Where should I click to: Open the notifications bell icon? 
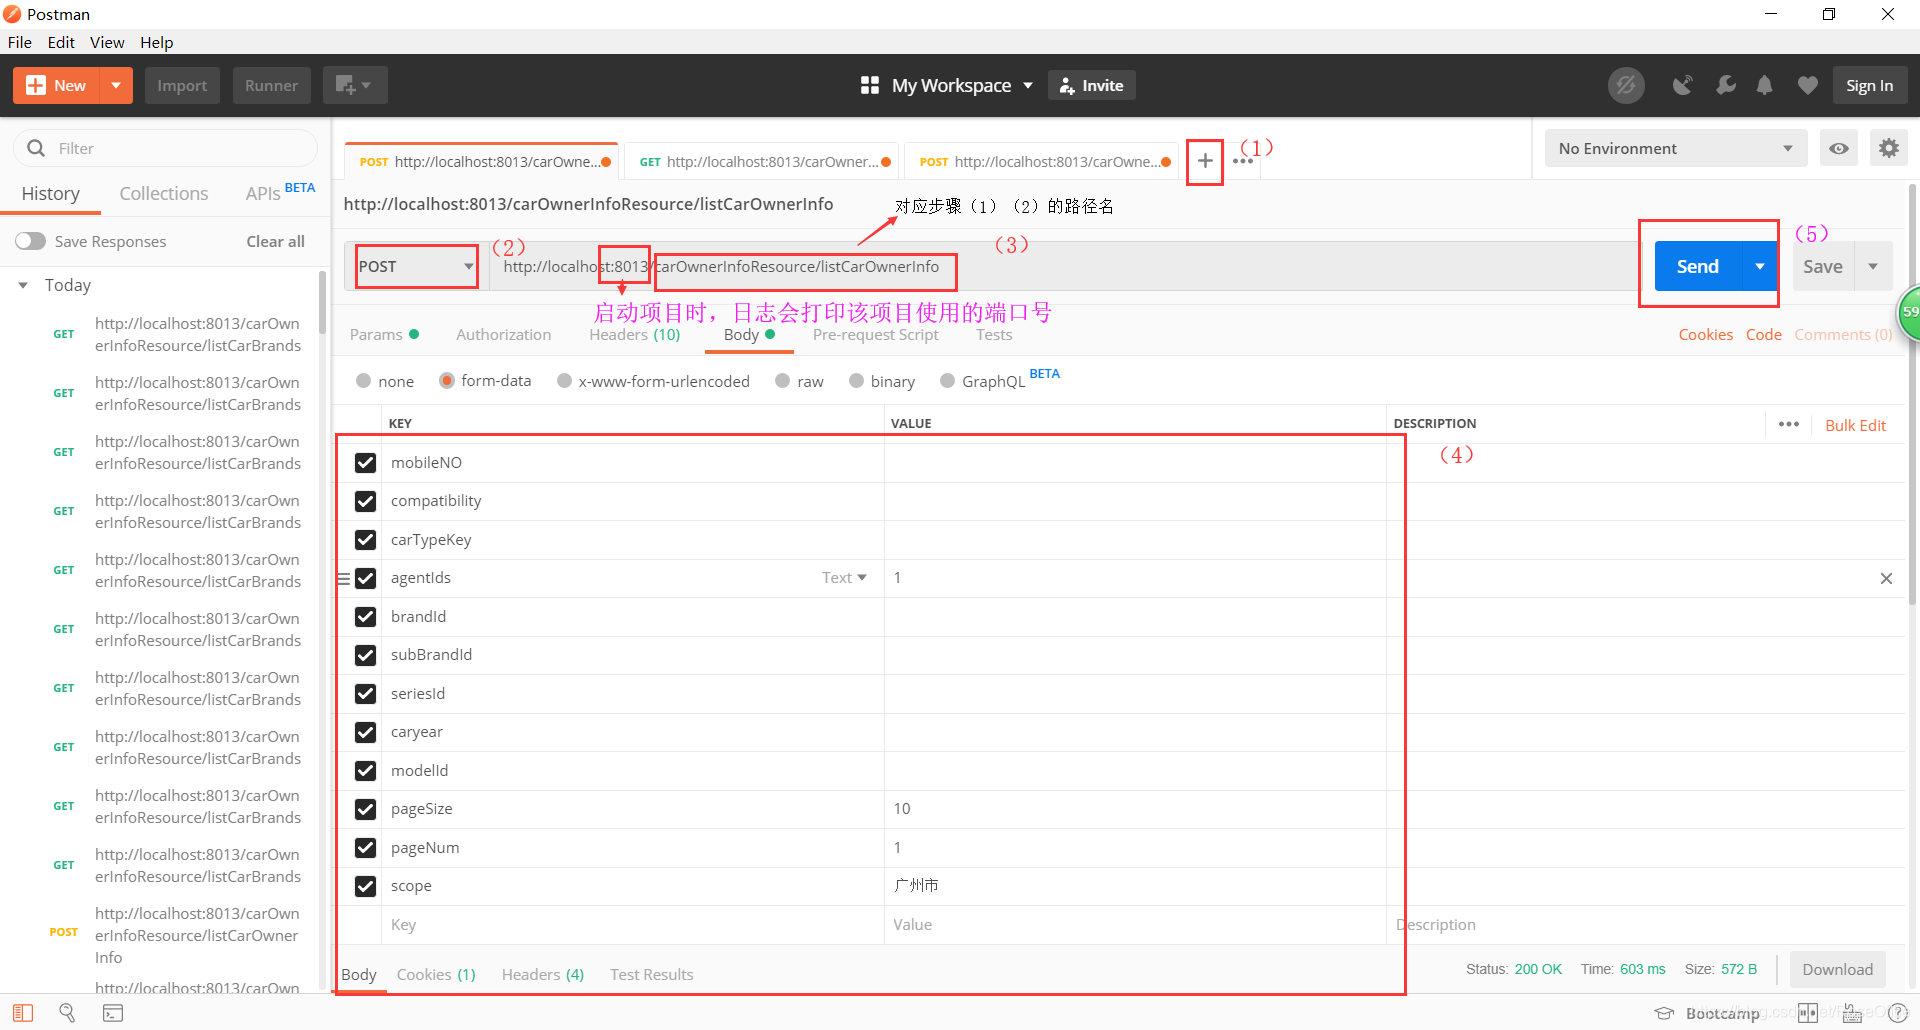1765,86
